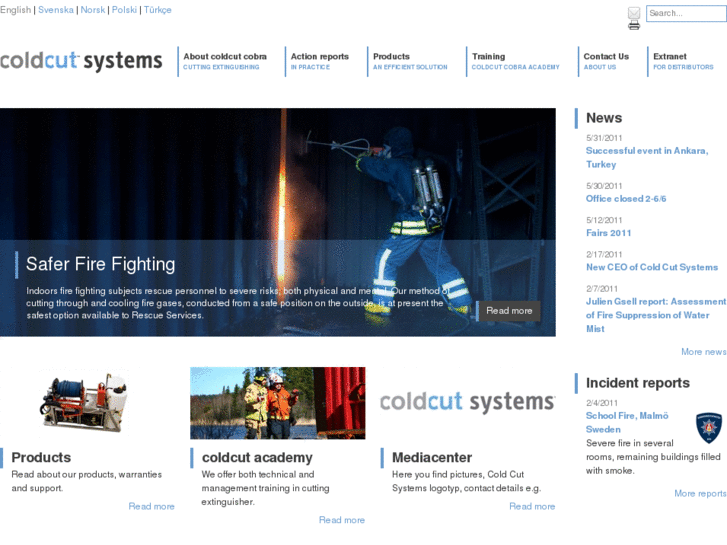Open the Extranet menu for distributors
727x545 pixels.
(683, 61)
